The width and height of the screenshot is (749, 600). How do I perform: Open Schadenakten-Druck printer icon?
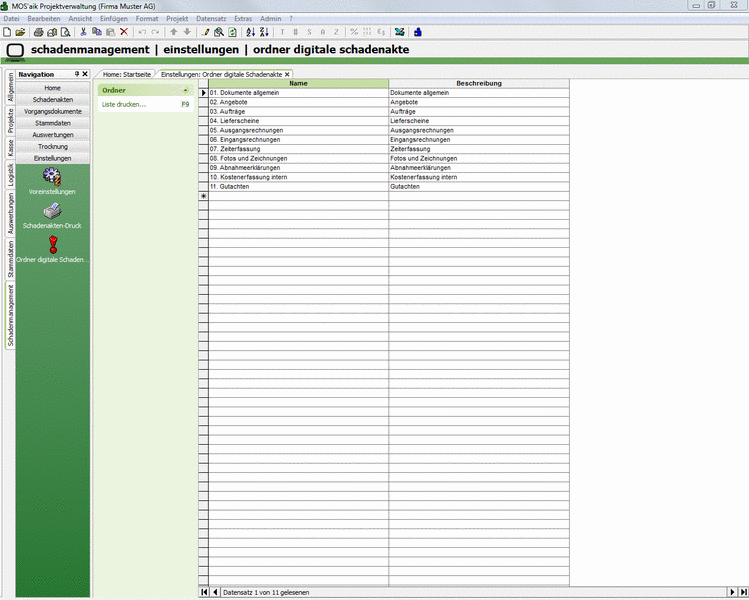(x=52, y=211)
